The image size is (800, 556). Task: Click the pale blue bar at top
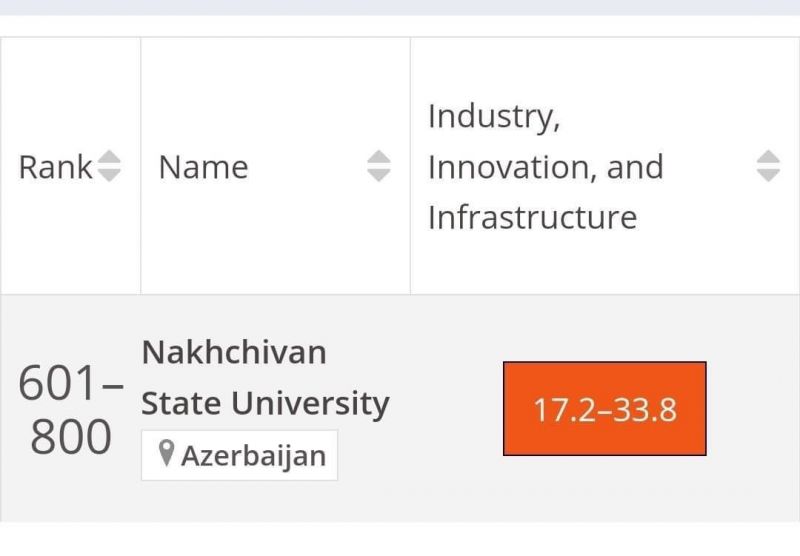coord(400,7)
